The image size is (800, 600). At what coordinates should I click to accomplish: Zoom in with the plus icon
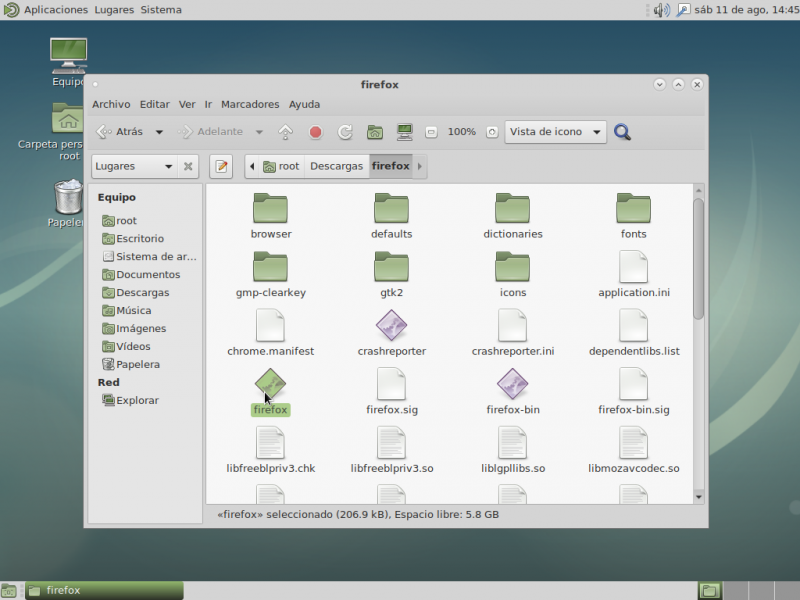coord(492,132)
